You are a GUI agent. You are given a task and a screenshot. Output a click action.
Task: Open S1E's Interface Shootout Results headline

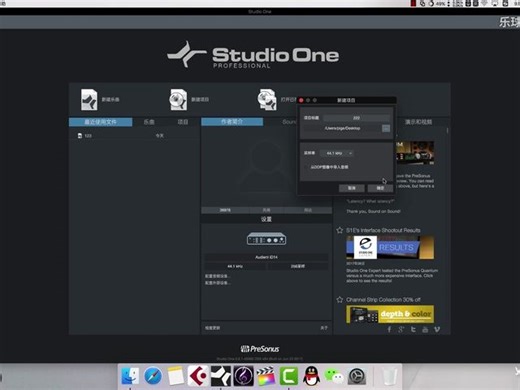point(383,230)
